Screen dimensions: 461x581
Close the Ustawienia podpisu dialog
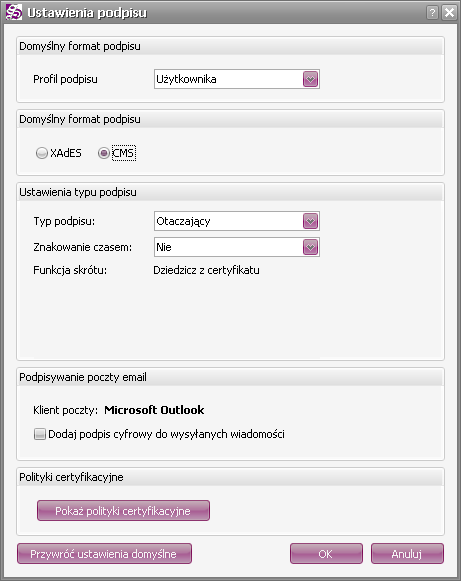(x=449, y=13)
